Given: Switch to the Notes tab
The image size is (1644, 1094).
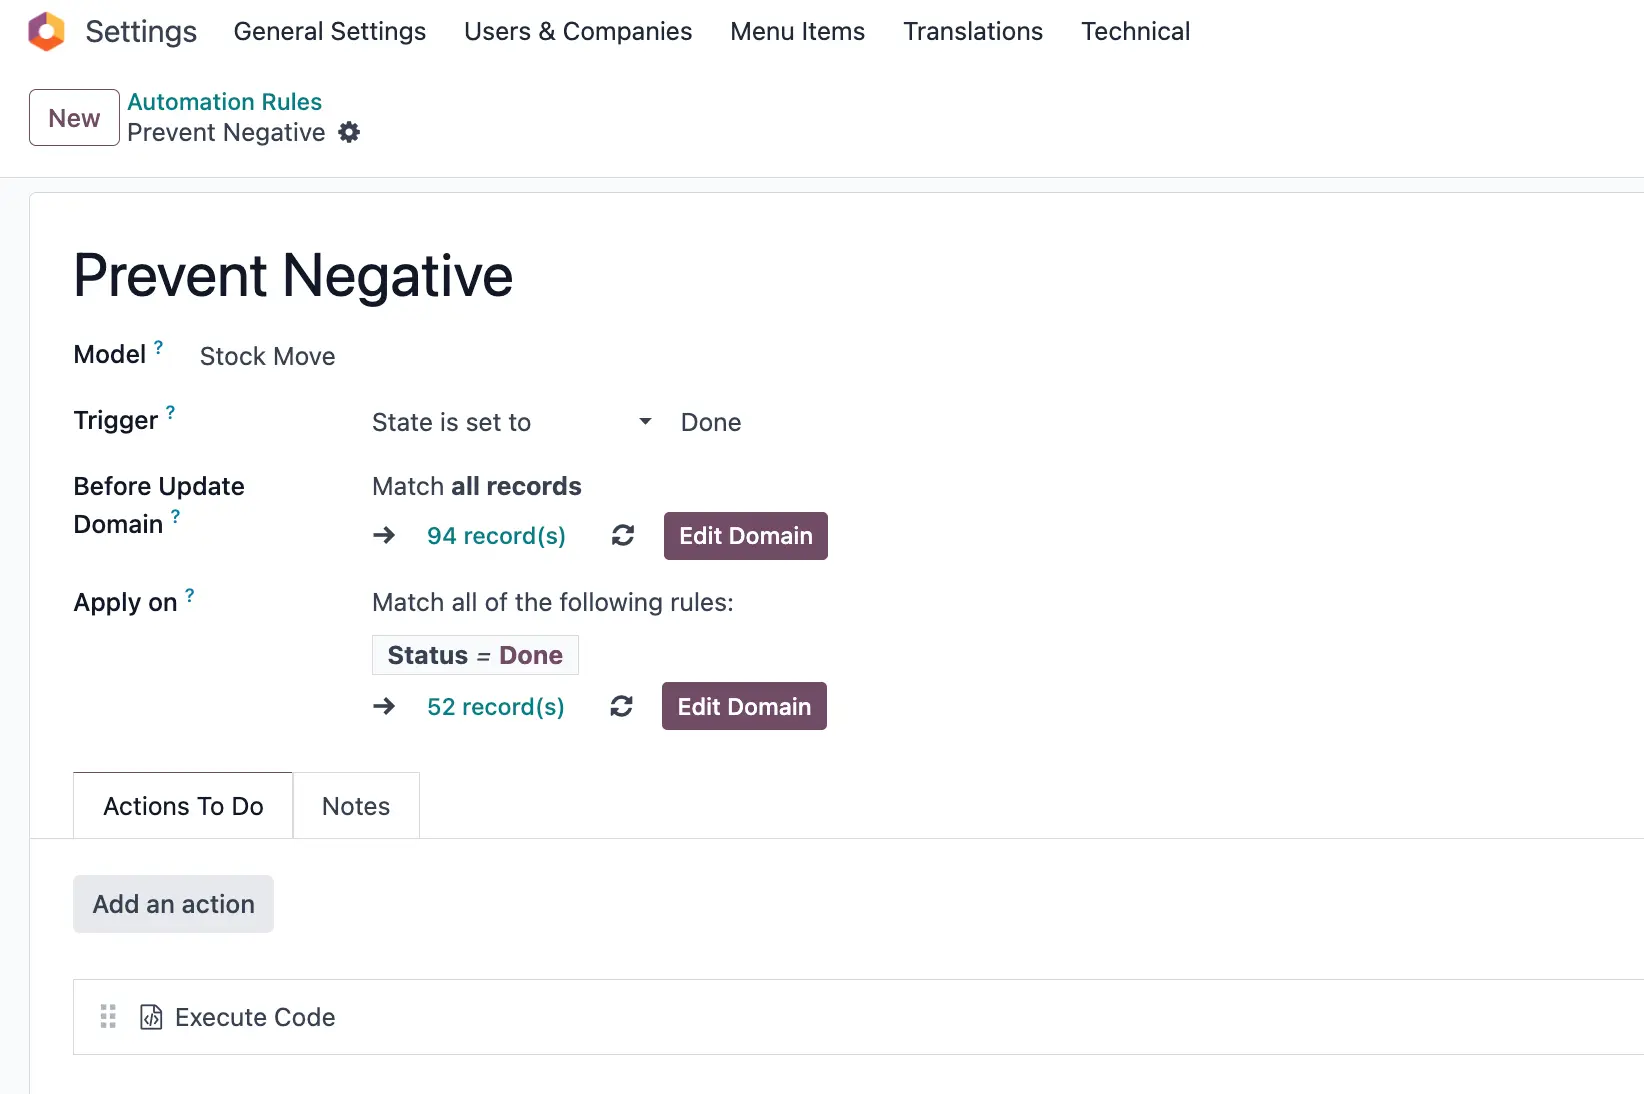Looking at the screenshot, I should click(x=356, y=806).
